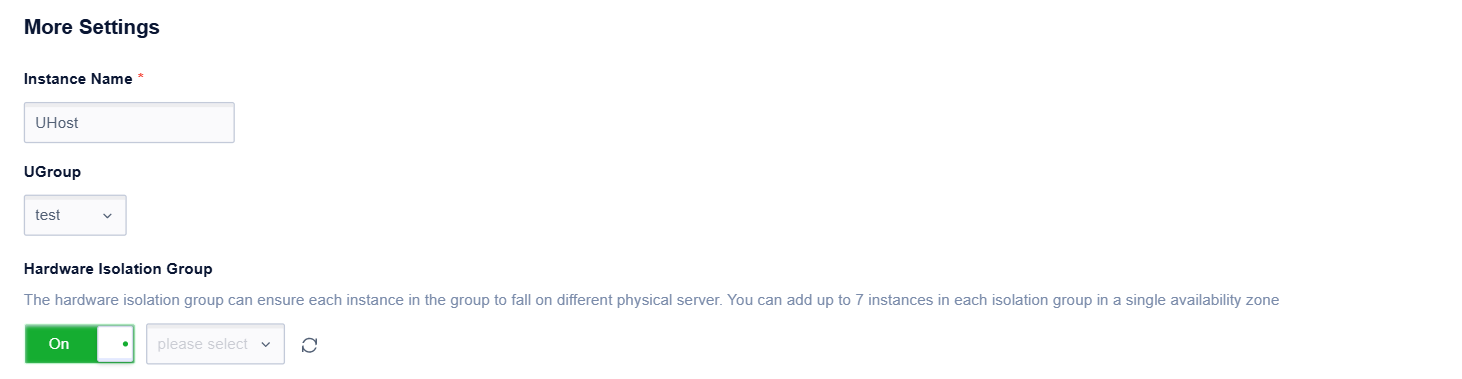Refresh the isolation group list
The image size is (1462, 379).
coord(310,345)
